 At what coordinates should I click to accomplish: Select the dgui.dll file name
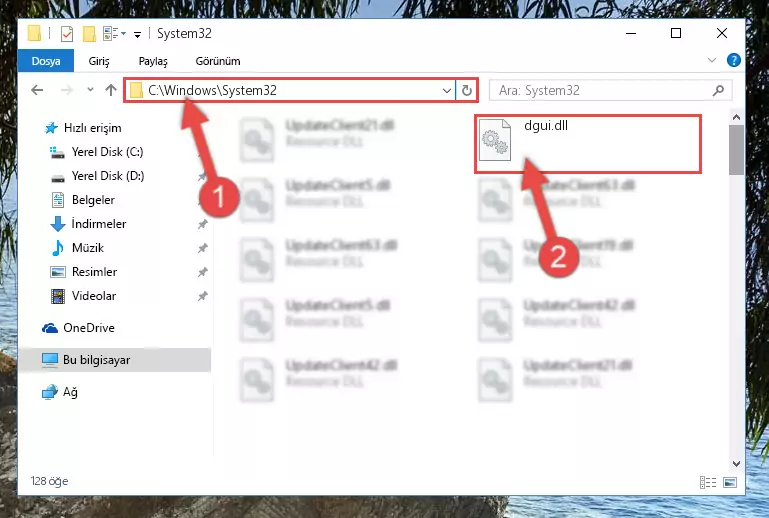click(546, 126)
